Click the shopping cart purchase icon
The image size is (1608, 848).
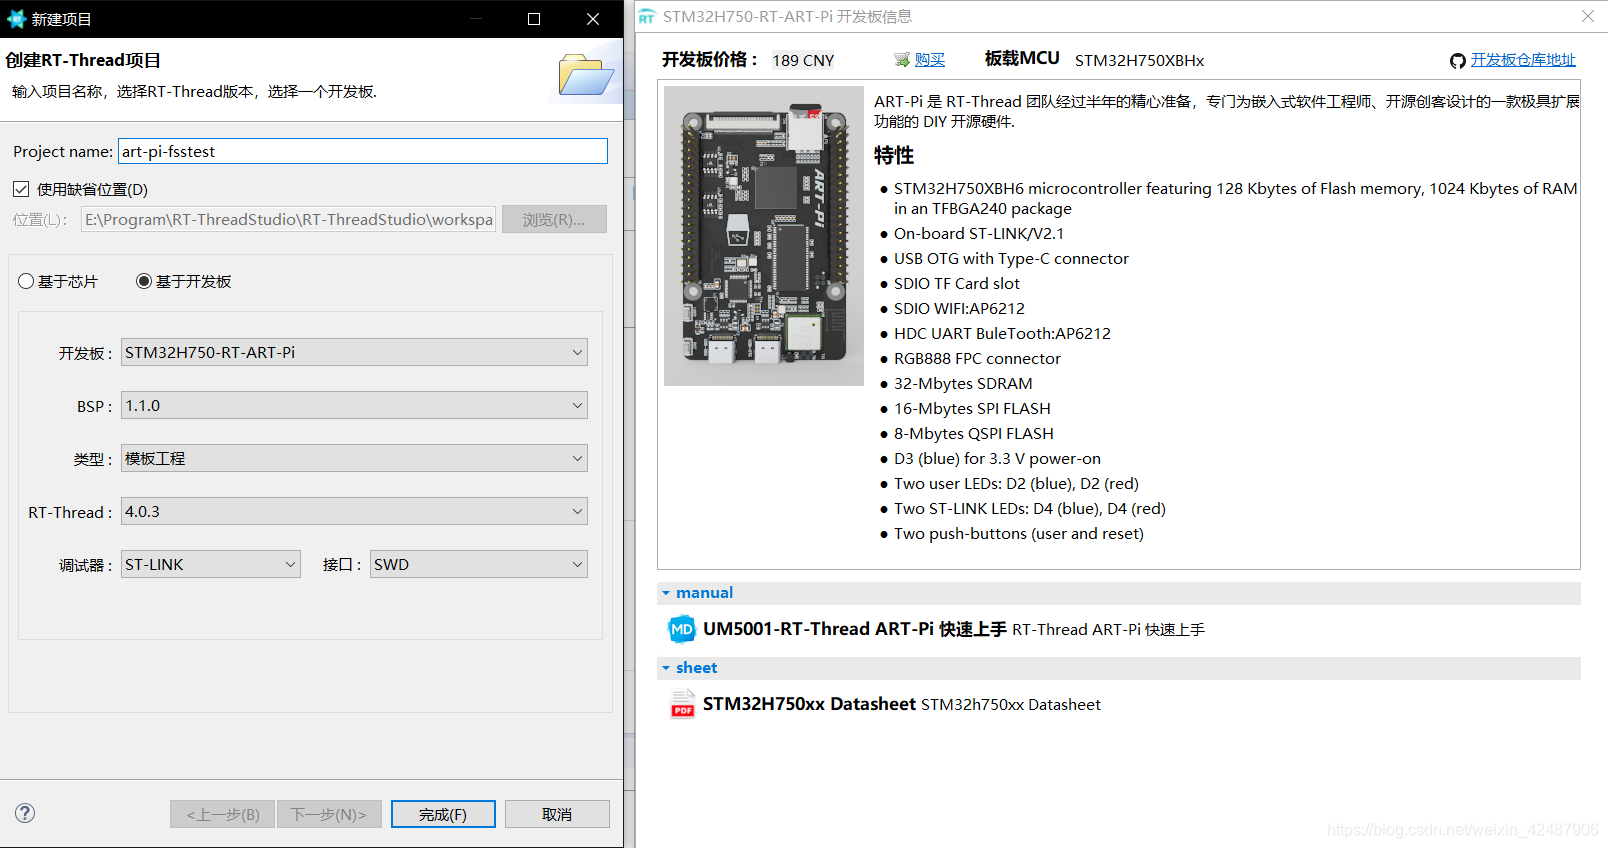coord(902,60)
